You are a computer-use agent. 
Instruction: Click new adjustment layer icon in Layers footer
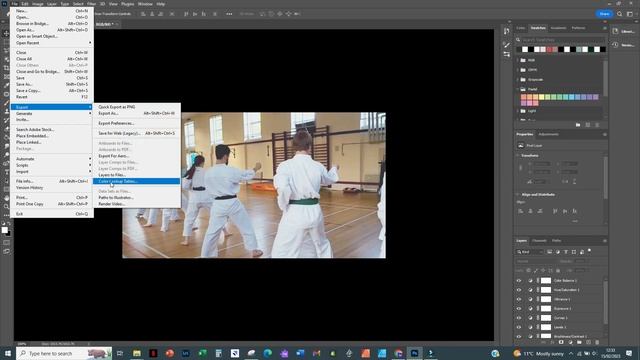coord(570,342)
